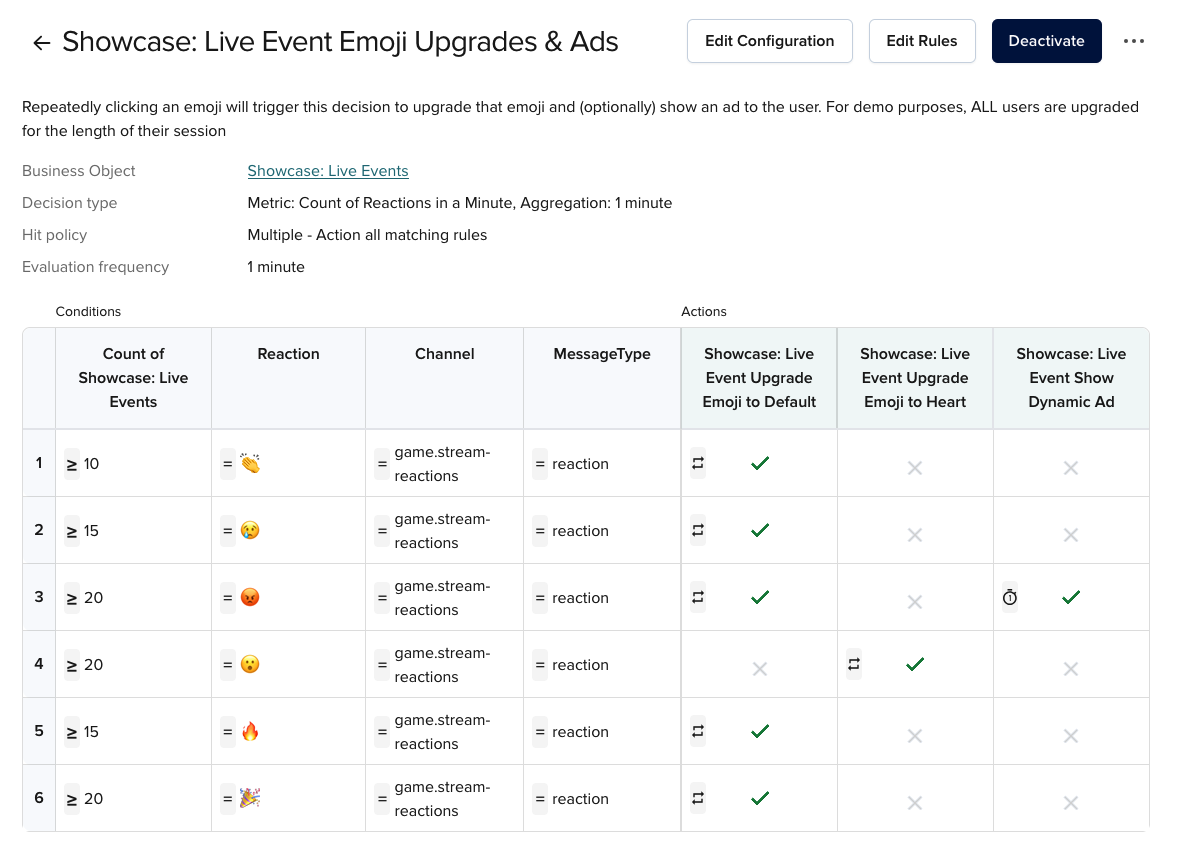The height and width of the screenshot is (858, 1181).
Task: Click the ≥ operator in row 1 Count
Action: (72, 464)
